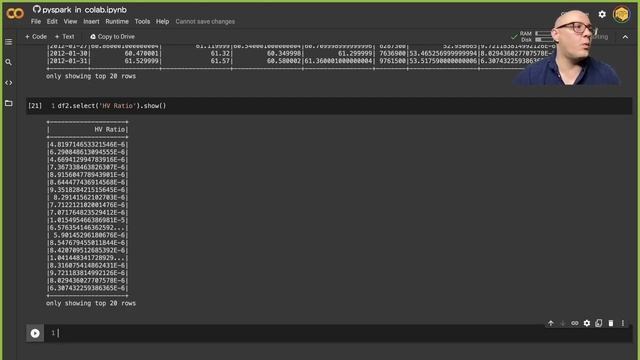Click cell execution count [21]
Screen dimensions: 640x360
tap(35, 106)
